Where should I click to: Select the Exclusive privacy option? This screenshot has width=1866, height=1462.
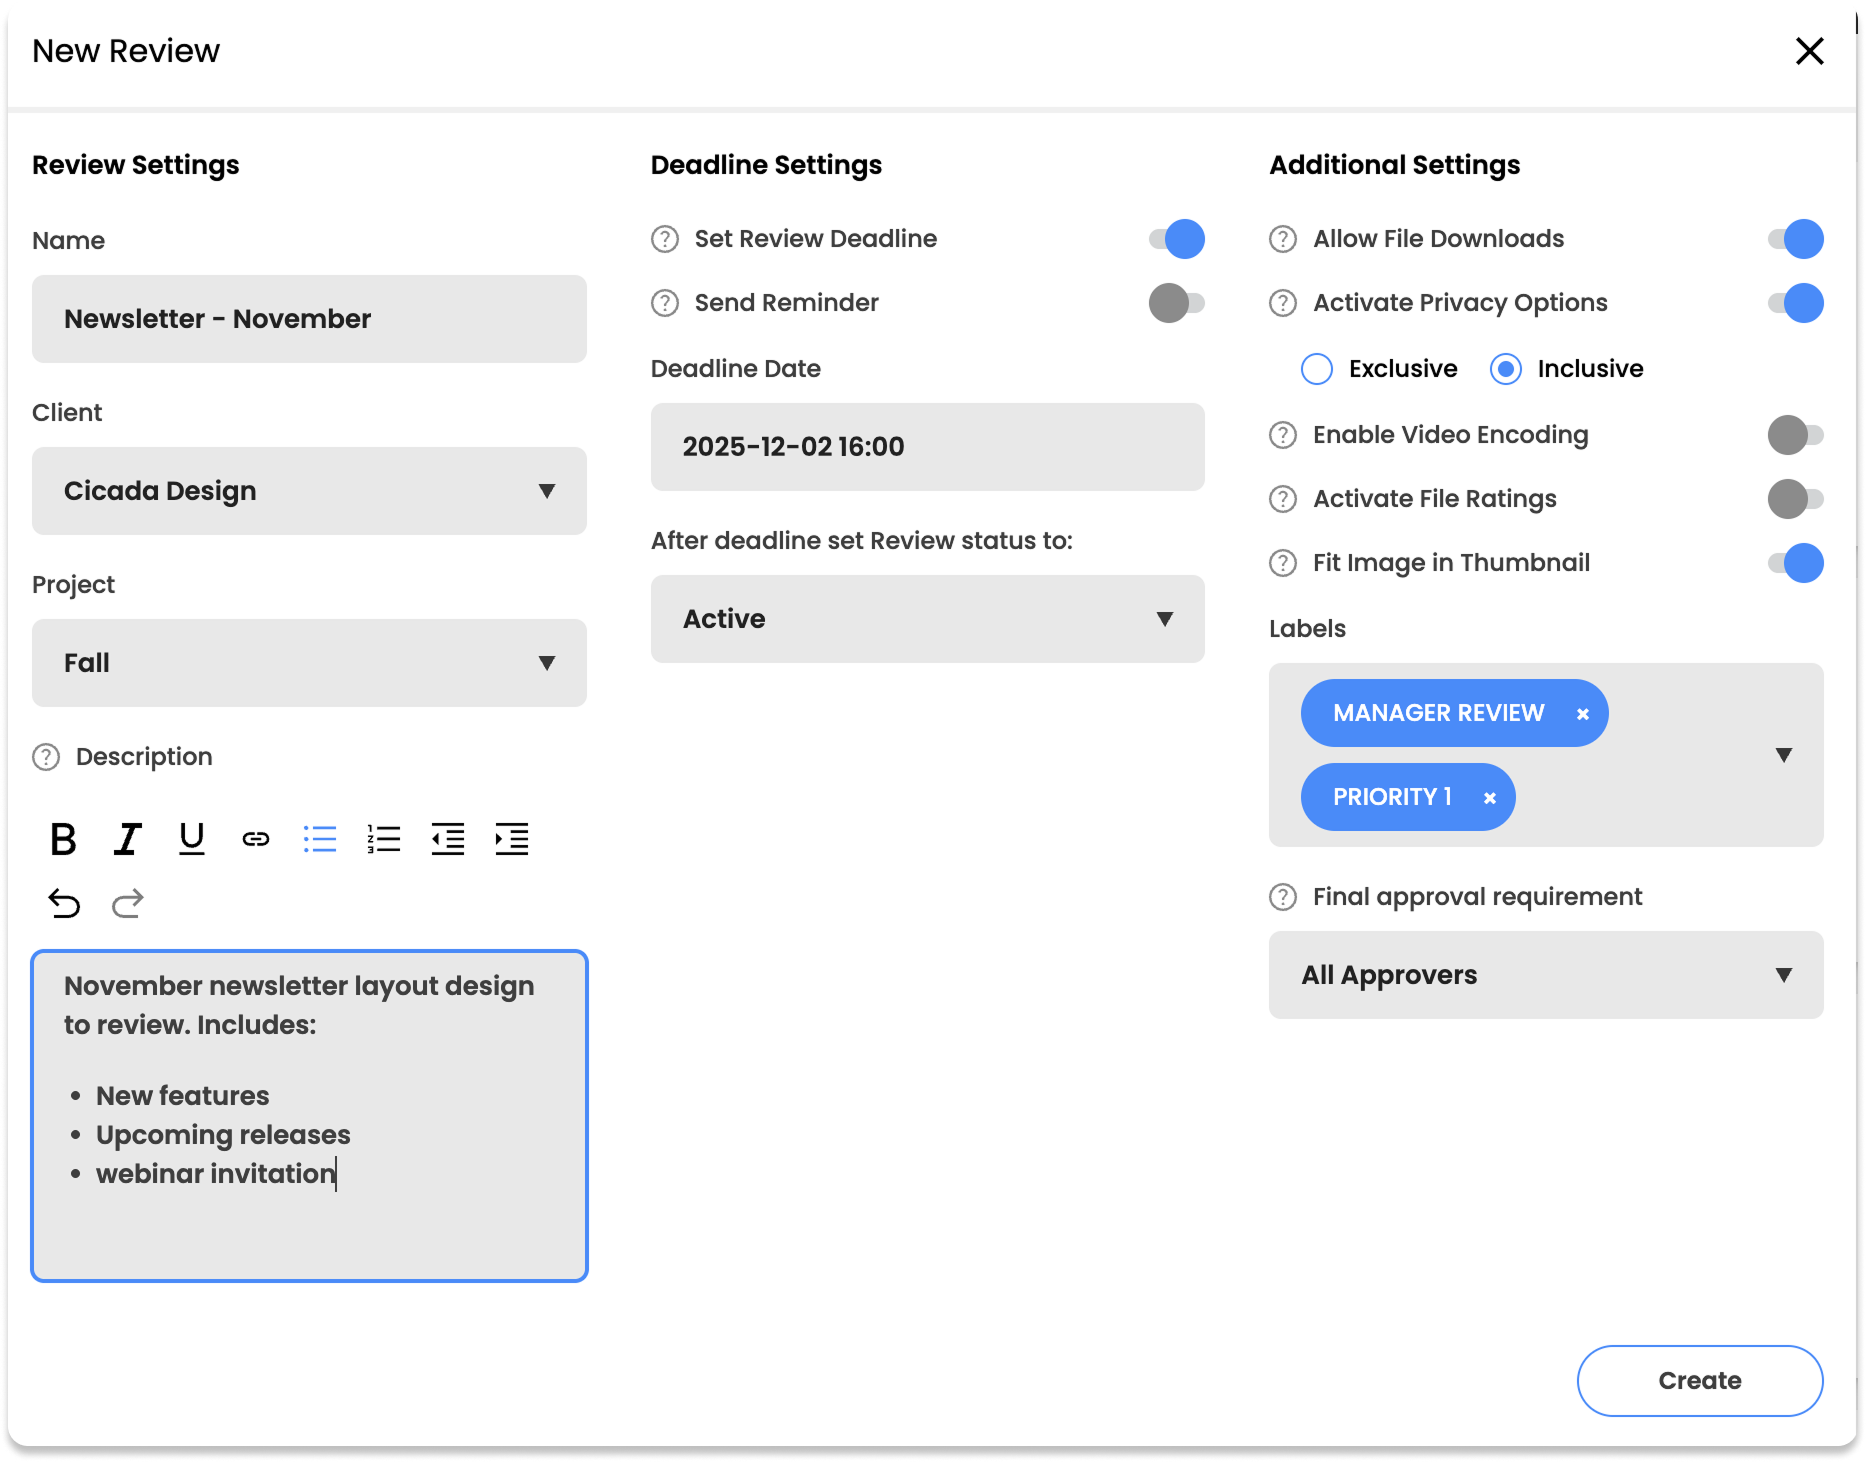tap(1317, 369)
